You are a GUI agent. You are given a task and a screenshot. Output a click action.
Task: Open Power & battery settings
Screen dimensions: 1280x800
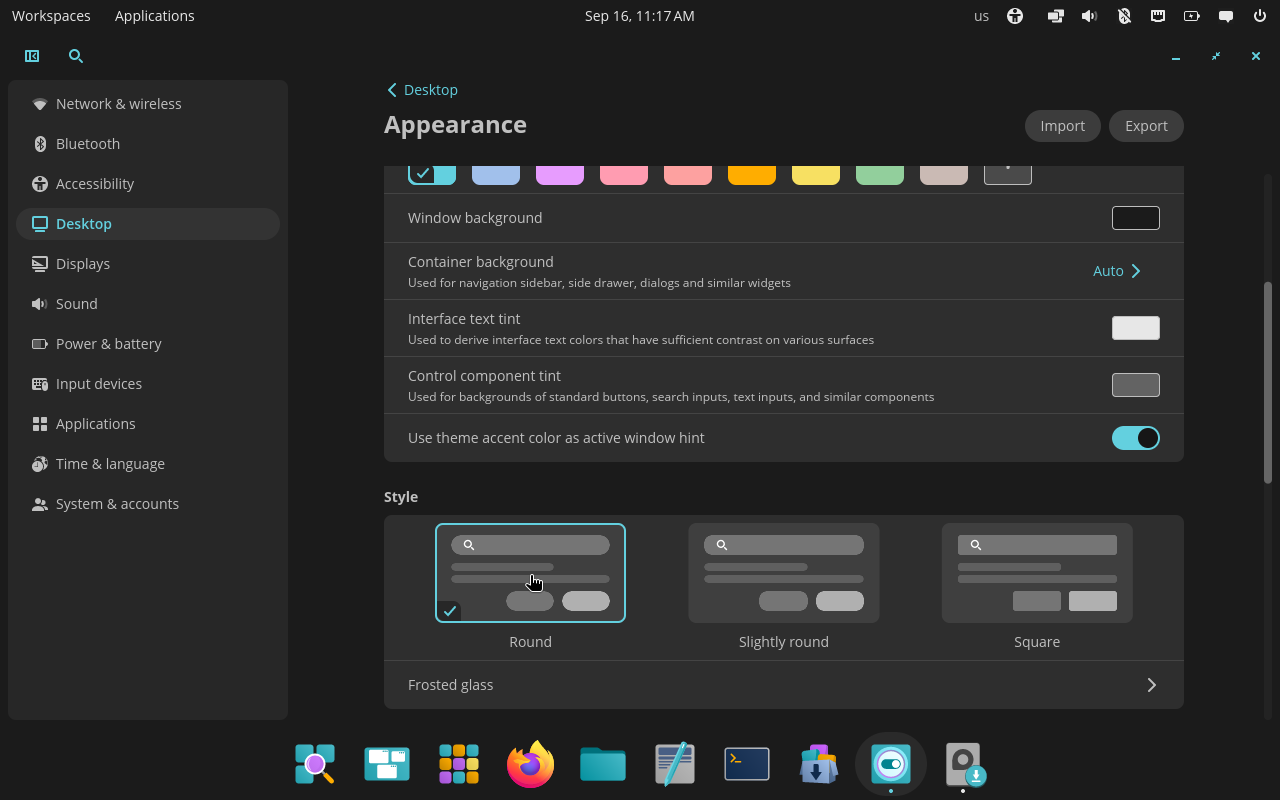point(148,344)
